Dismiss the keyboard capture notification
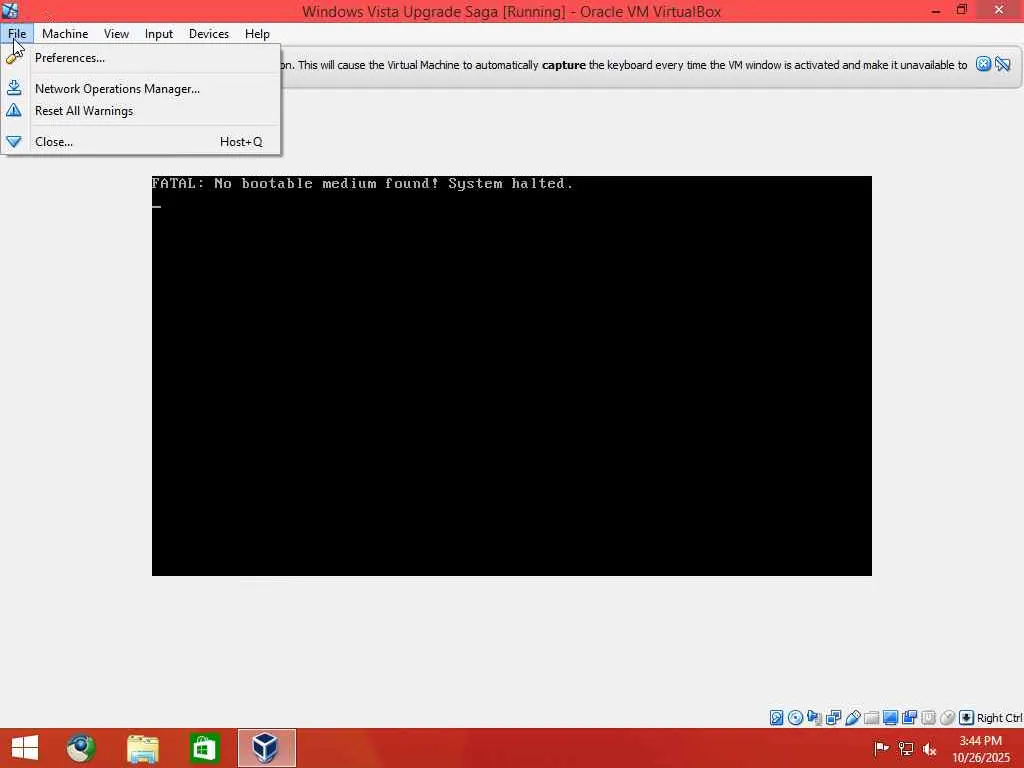Image resolution: width=1024 pixels, height=768 pixels. pyautogui.click(x=983, y=64)
